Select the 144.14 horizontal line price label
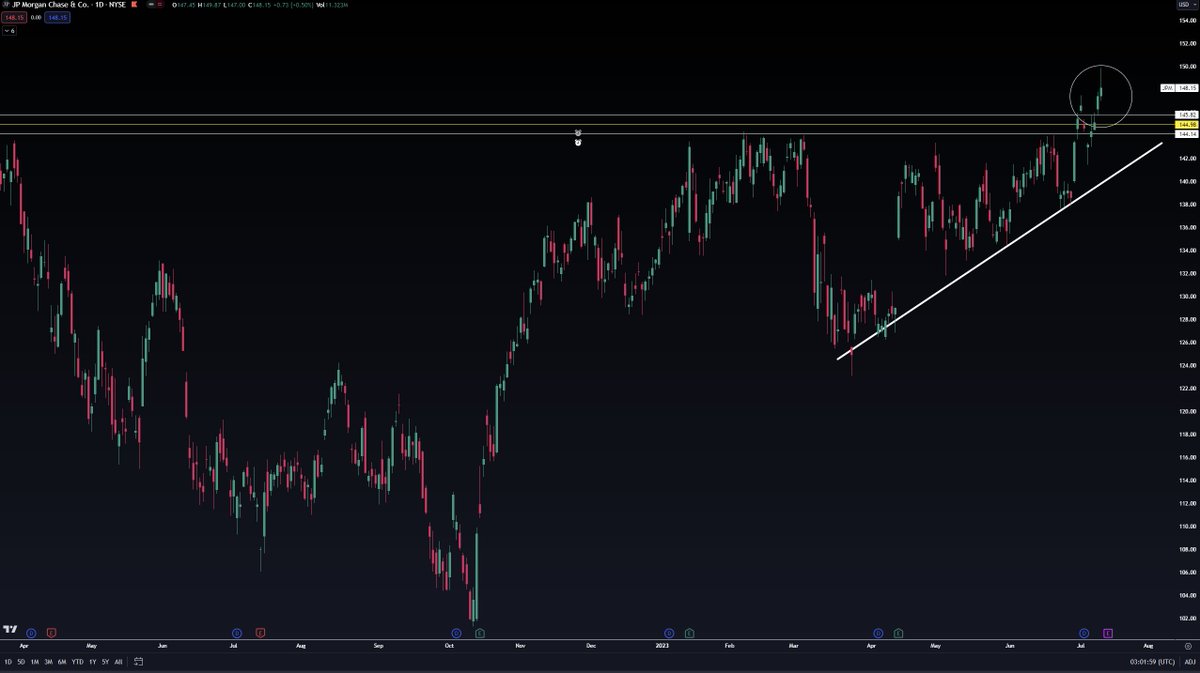This screenshot has width=1200, height=673. point(1186,134)
